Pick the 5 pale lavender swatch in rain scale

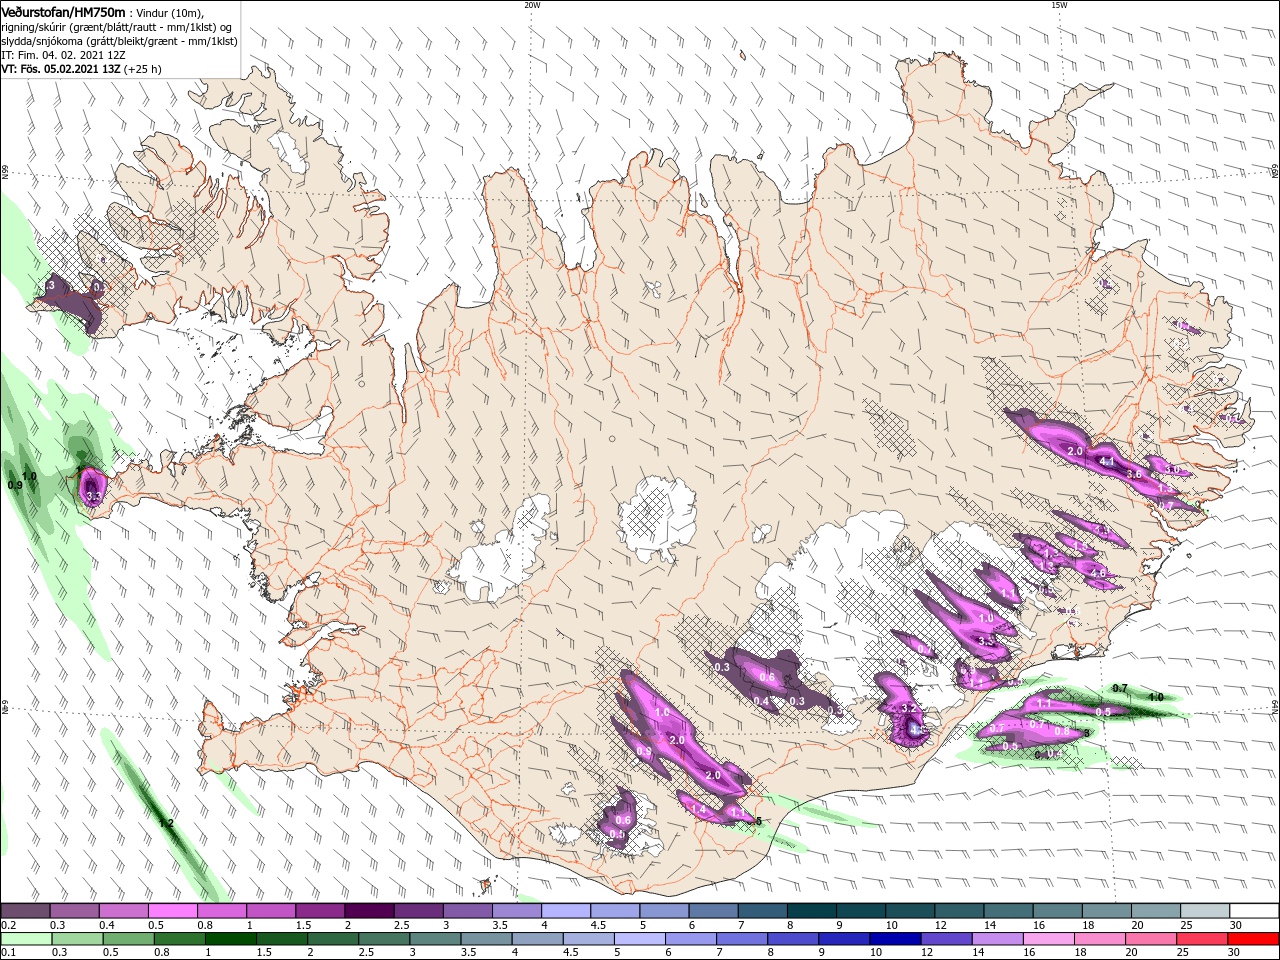[642, 939]
